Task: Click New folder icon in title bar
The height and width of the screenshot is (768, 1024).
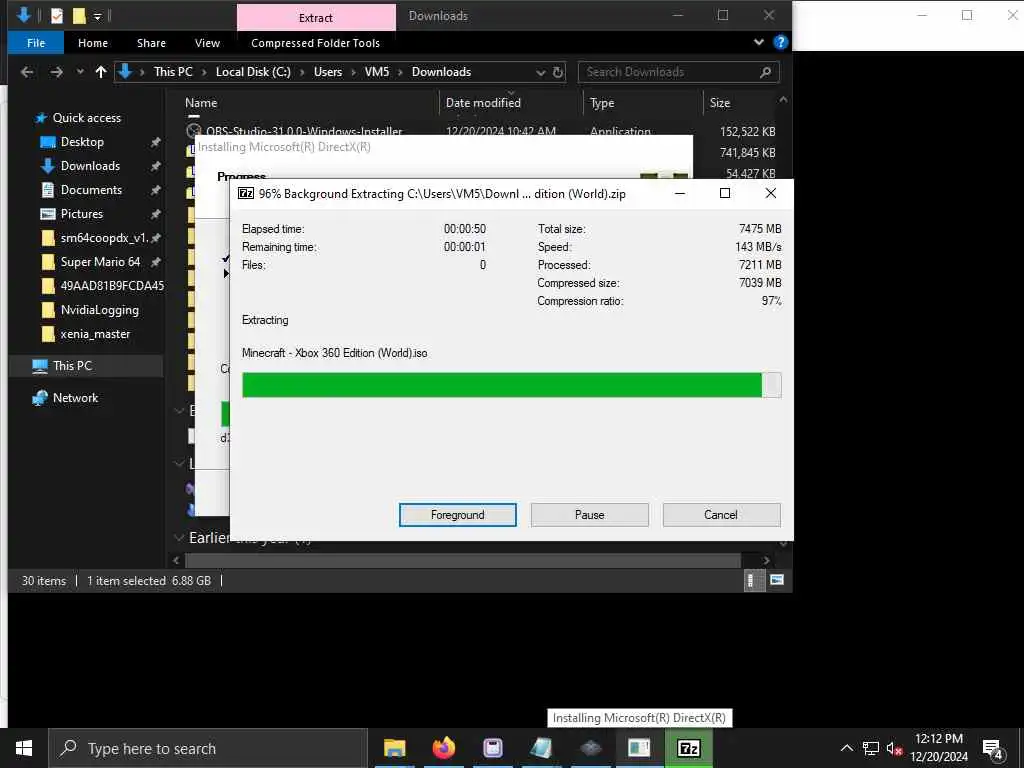Action: point(79,16)
